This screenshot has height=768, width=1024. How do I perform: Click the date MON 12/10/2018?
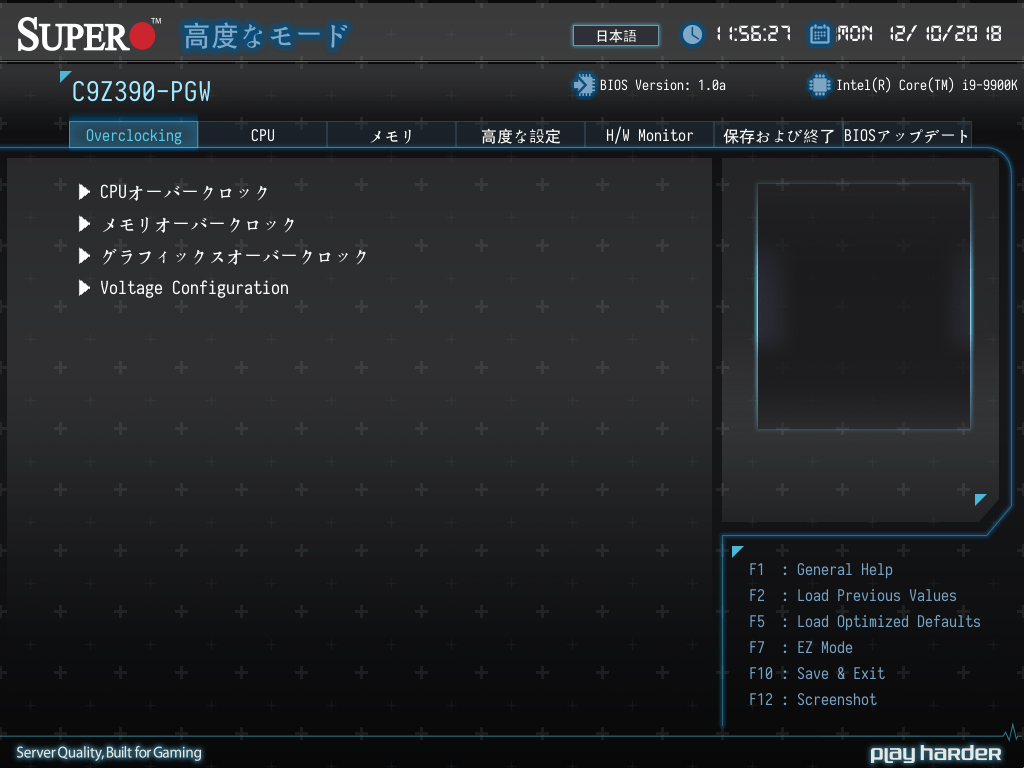point(919,34)
